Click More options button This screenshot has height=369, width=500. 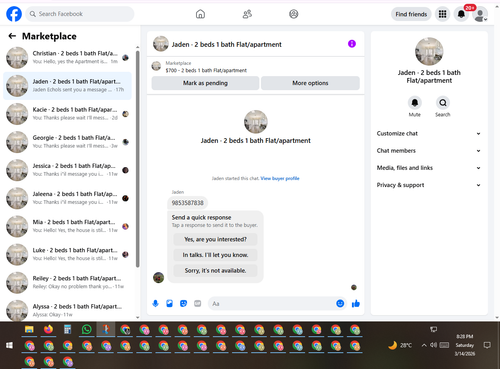coord(310,83)
